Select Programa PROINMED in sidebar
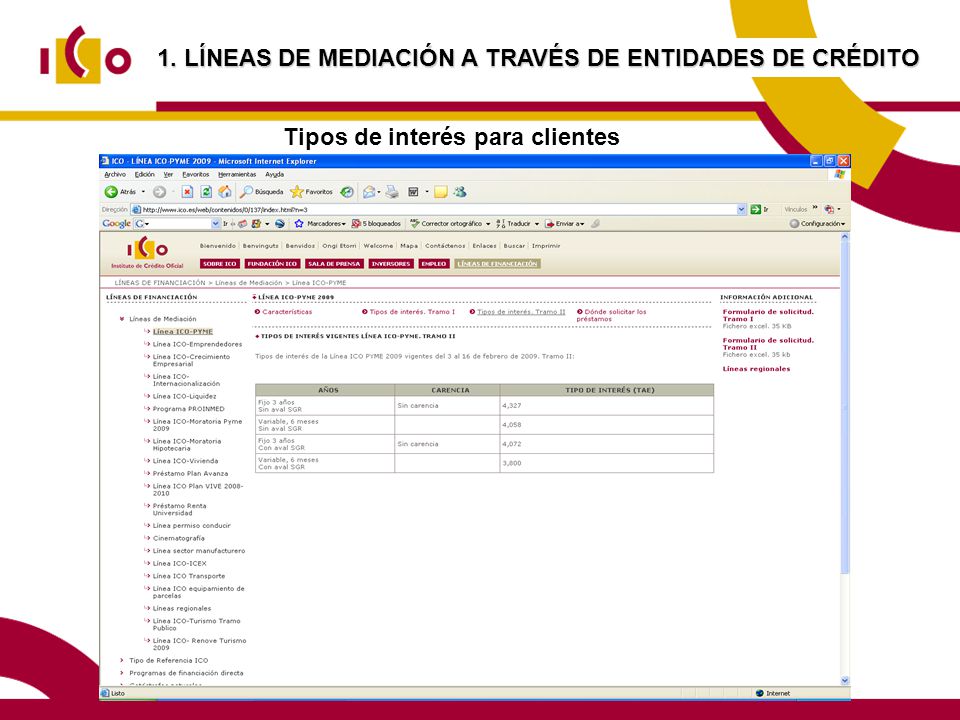 point(189,409)
